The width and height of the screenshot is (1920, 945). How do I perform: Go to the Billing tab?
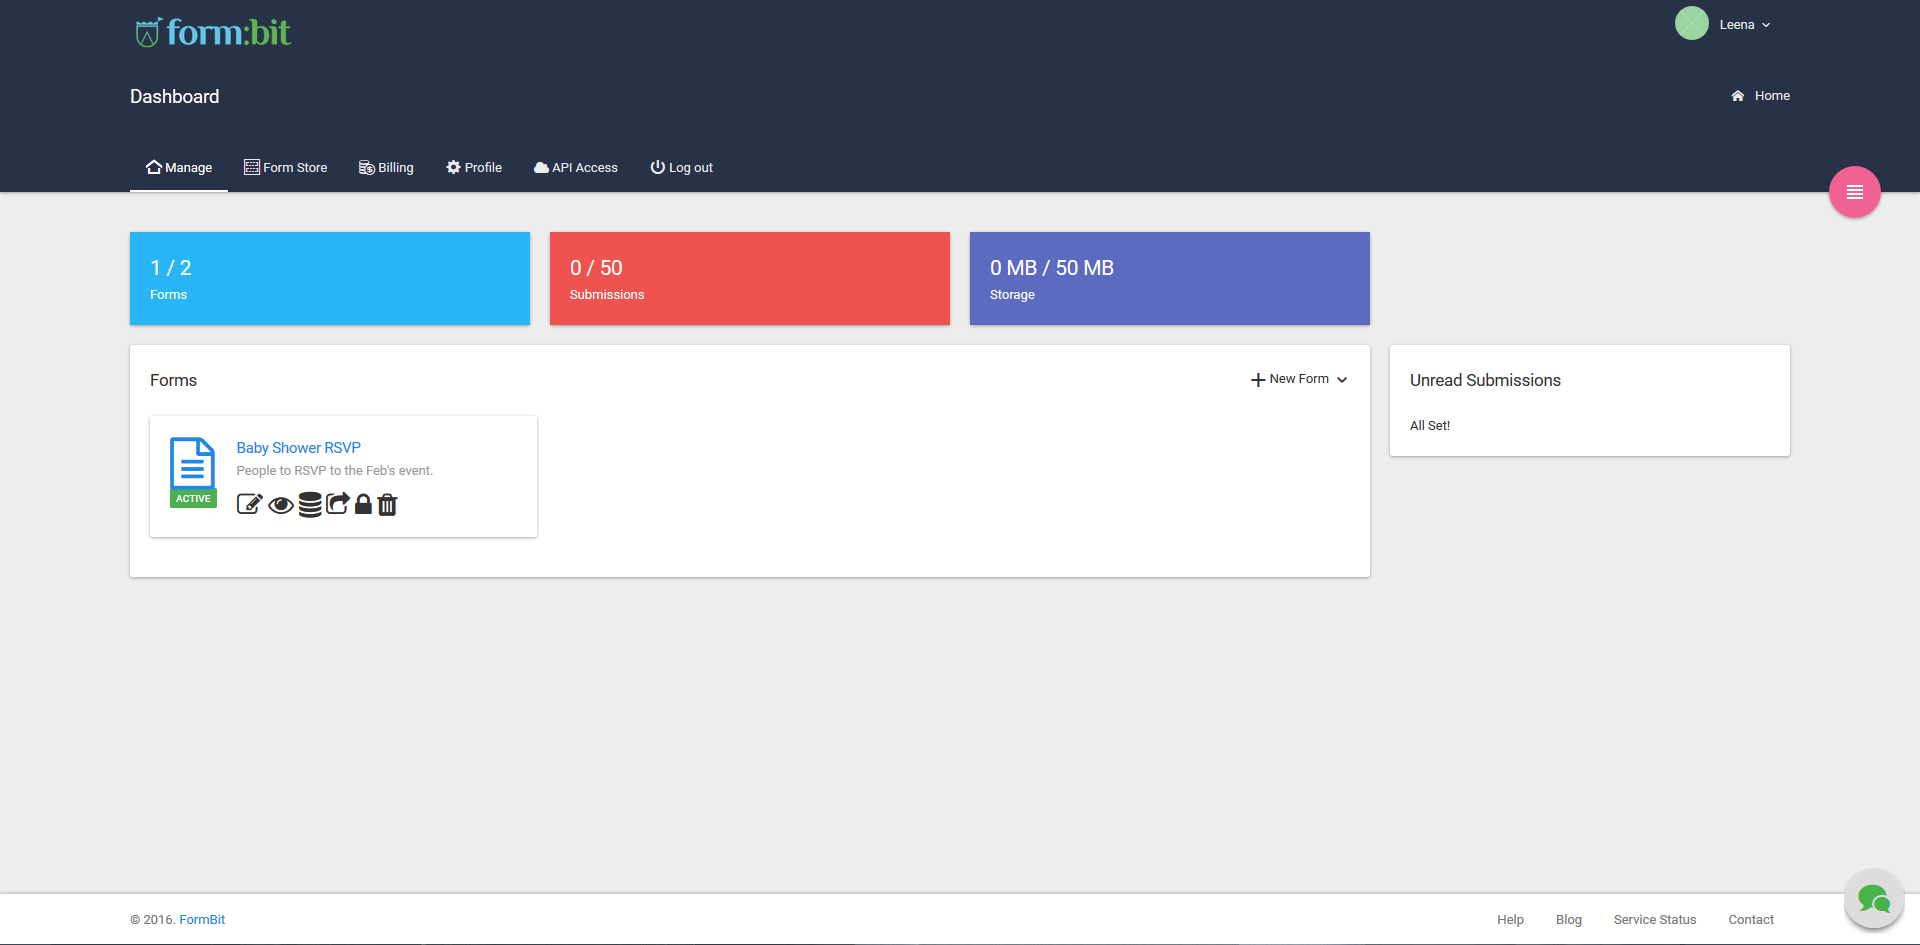(386, 168)
